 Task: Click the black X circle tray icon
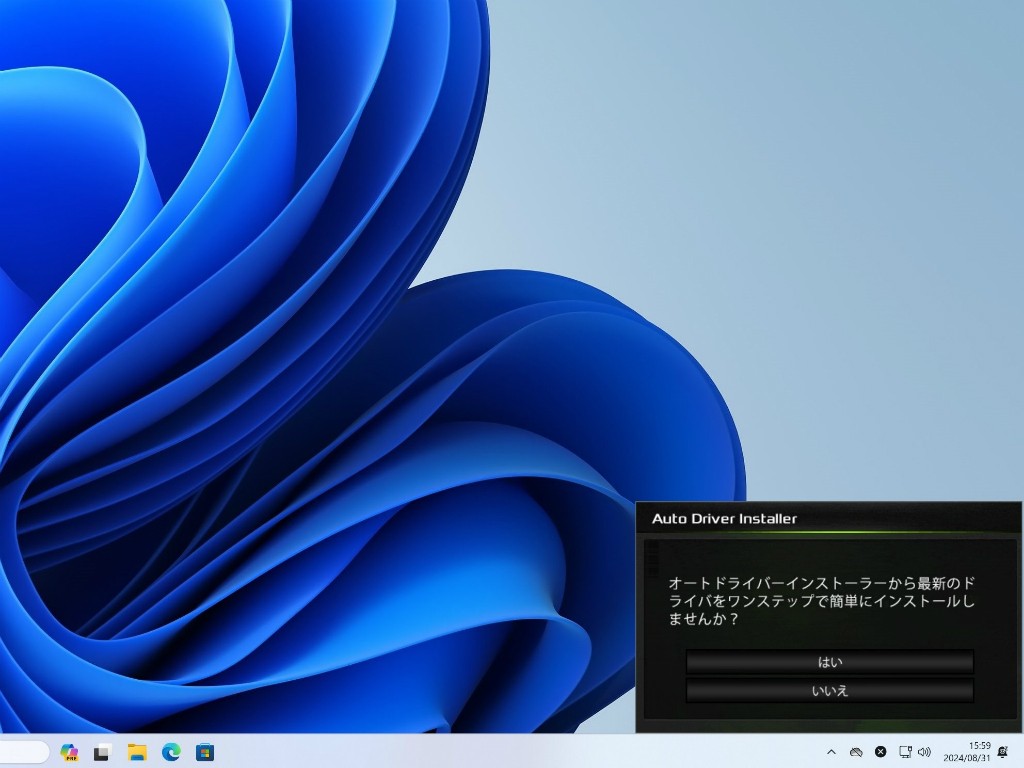click(x=880, y=752)
